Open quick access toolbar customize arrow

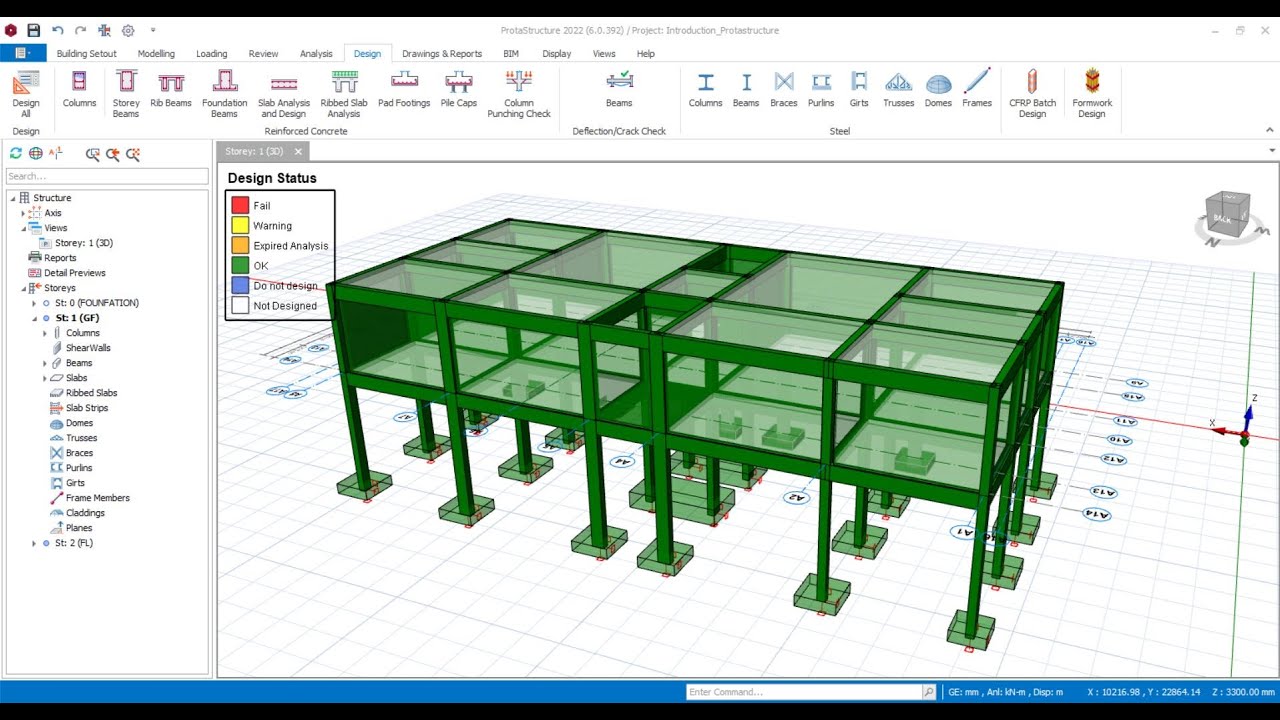click(x=153, y=30)
